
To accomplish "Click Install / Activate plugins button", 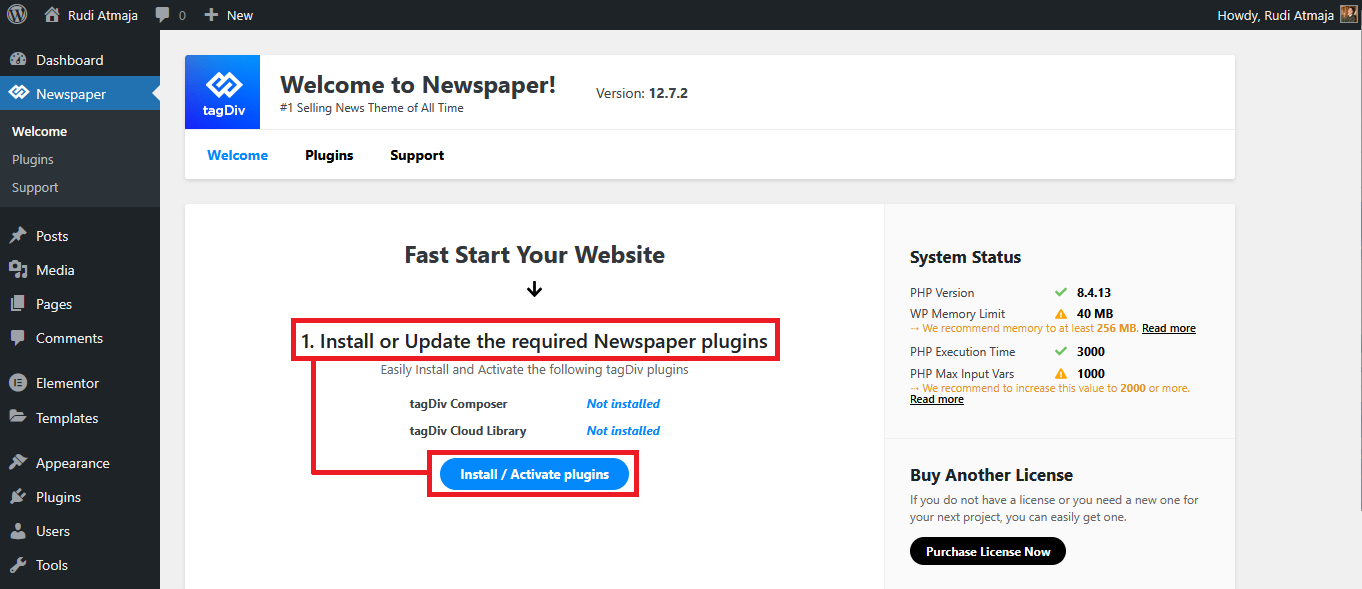I will (x=534, y=474).
